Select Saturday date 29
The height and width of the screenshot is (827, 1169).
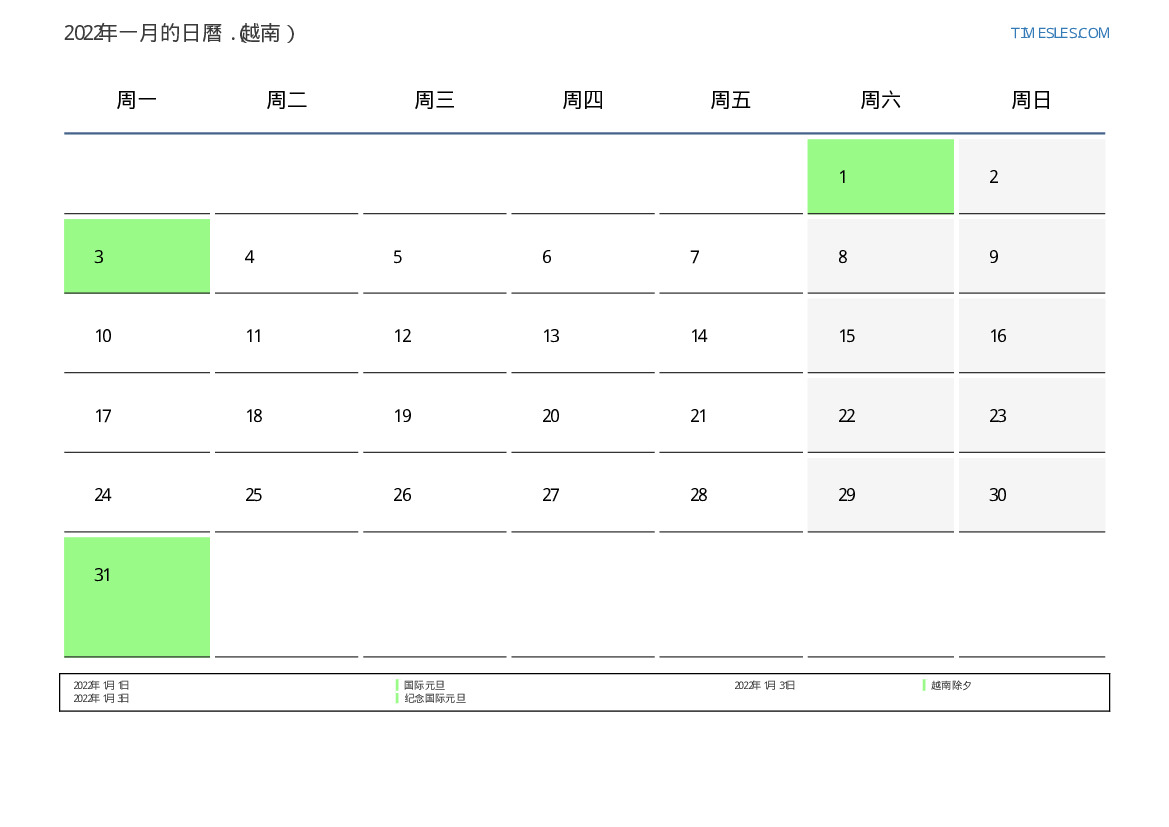tap(880, 494)
